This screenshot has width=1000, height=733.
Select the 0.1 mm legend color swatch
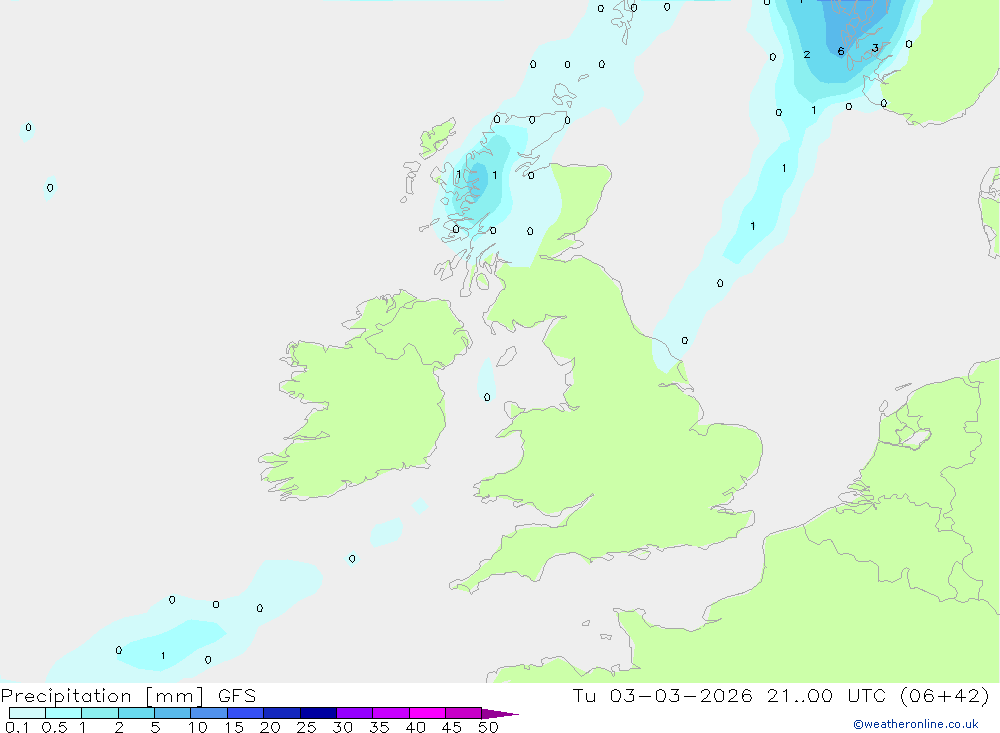[27, 713]
